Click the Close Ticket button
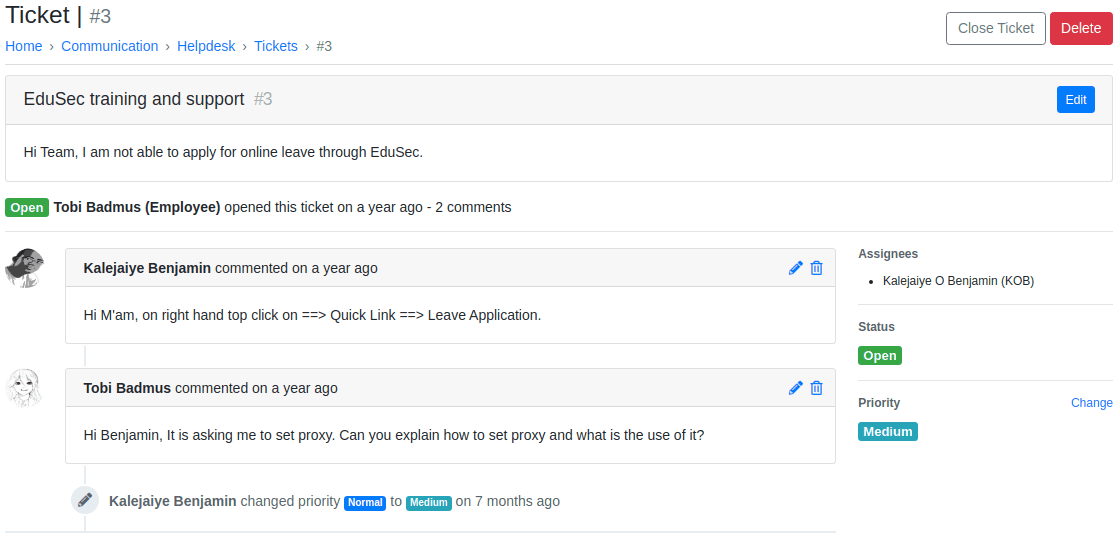This screenshot has width=1120, height=536. coord(996,29)
